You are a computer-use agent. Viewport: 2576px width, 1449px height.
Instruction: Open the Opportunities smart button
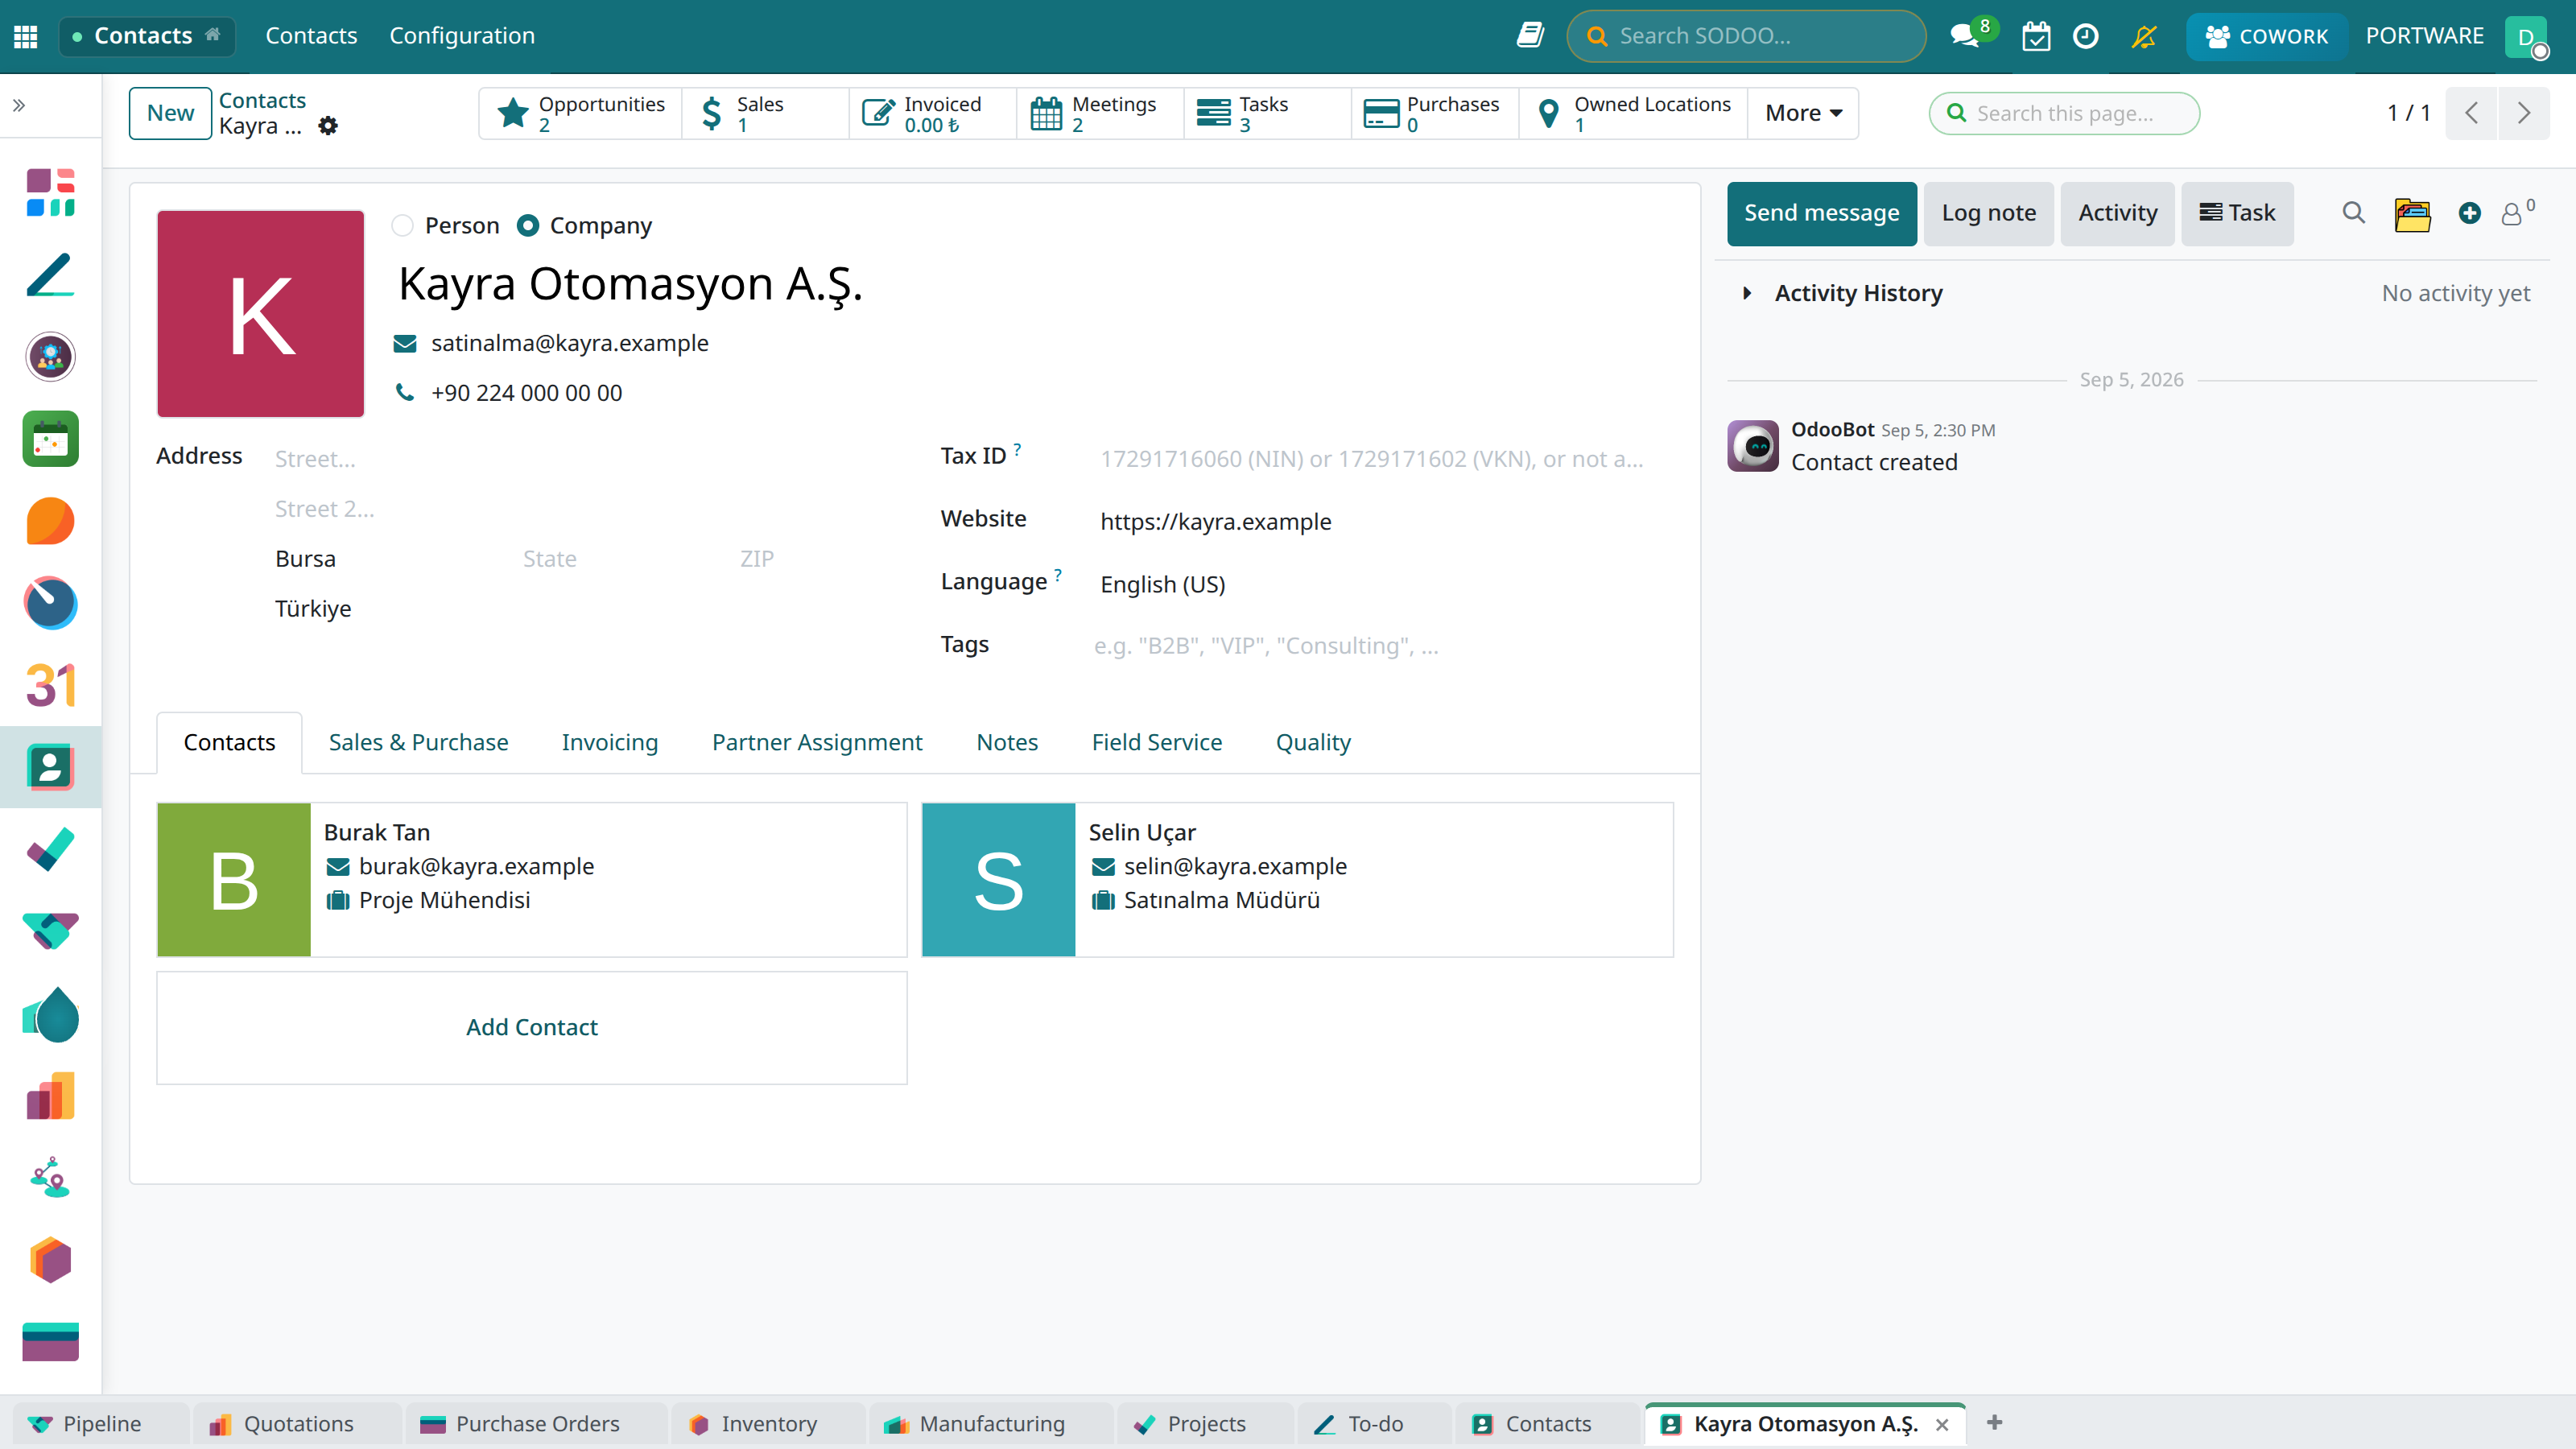tap(581, 113)
